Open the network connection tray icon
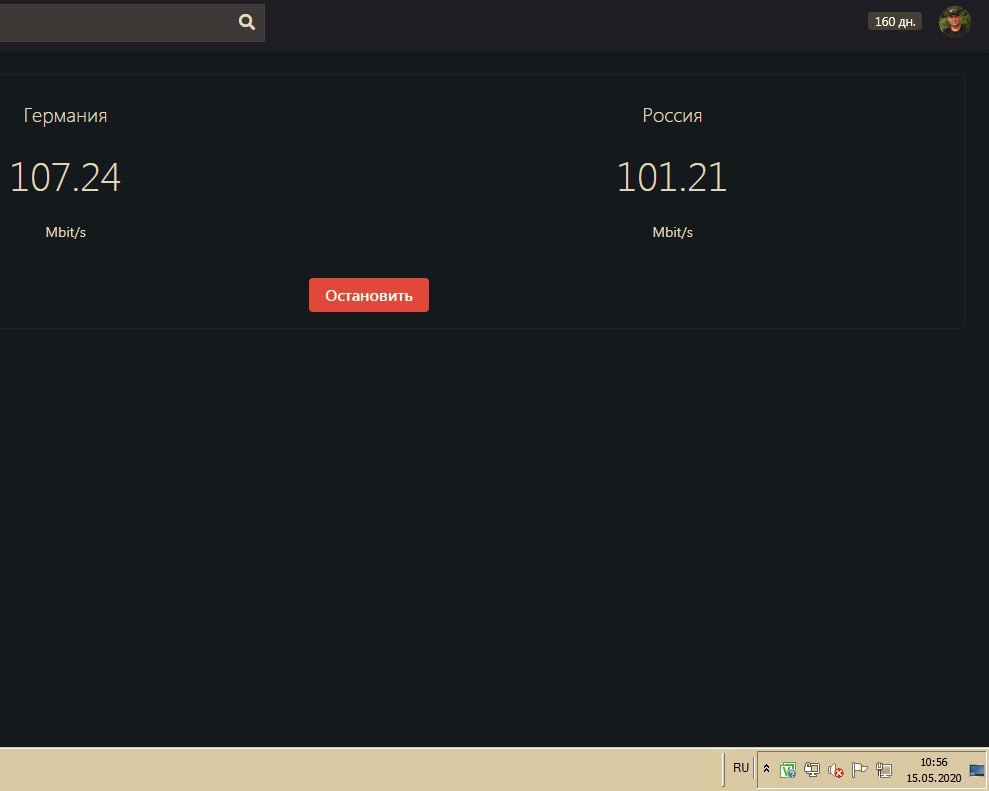 [884, 770]
